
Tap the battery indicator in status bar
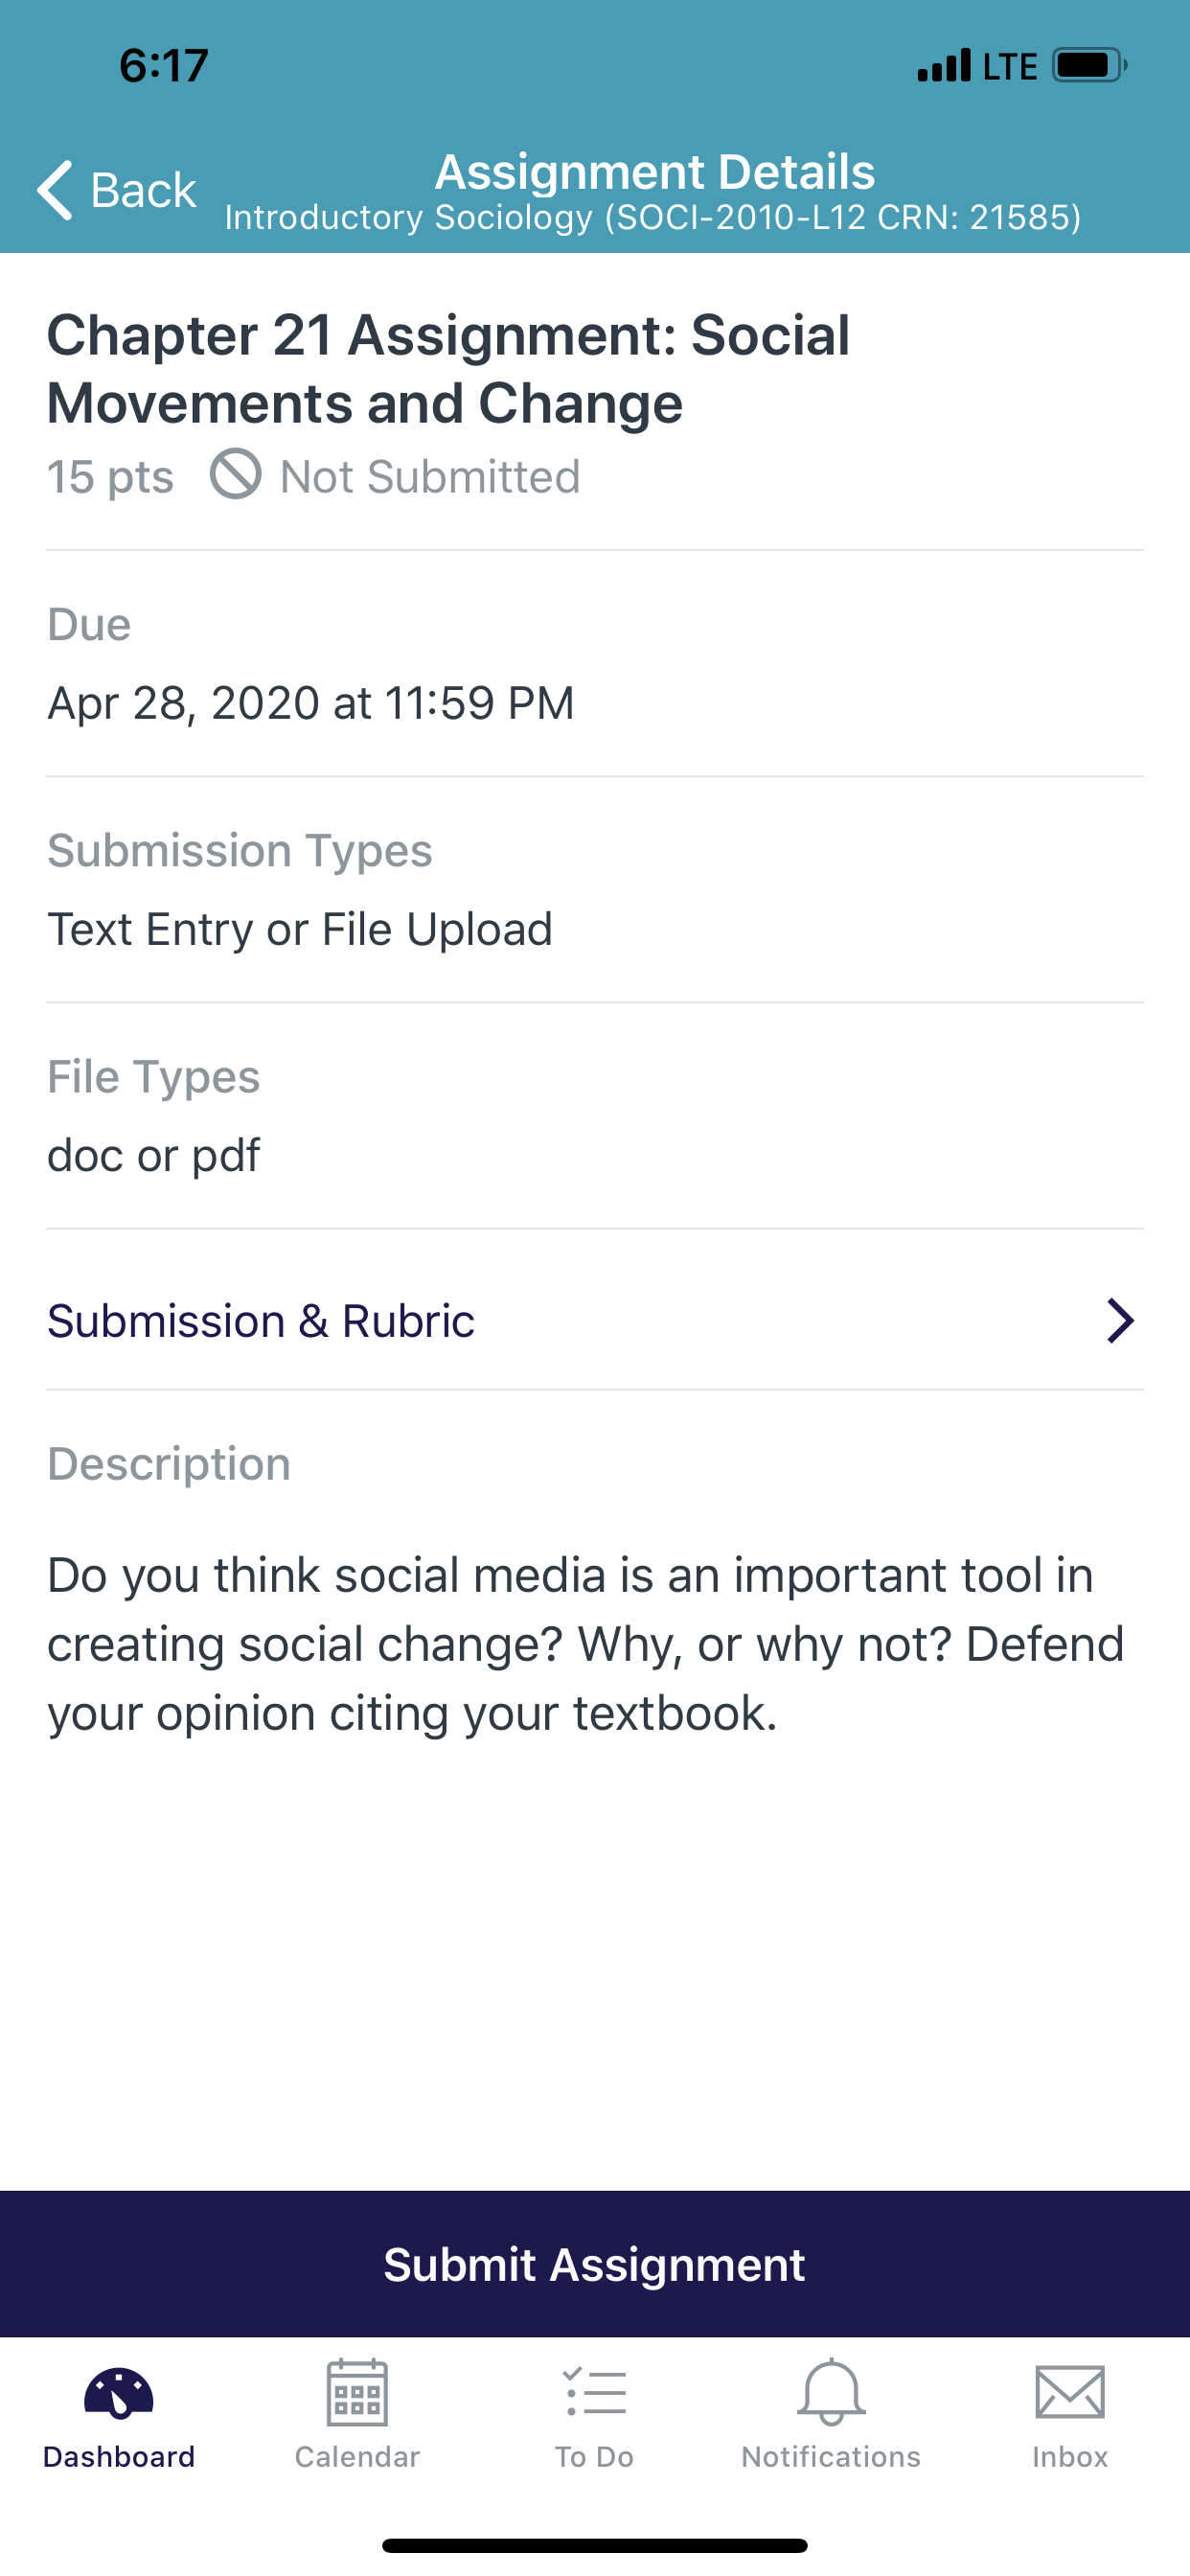click(x=1089, y=65)
